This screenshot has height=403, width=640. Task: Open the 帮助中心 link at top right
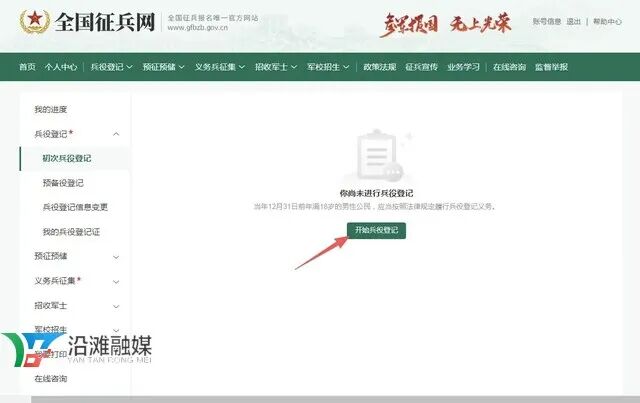tap(607, 21)
